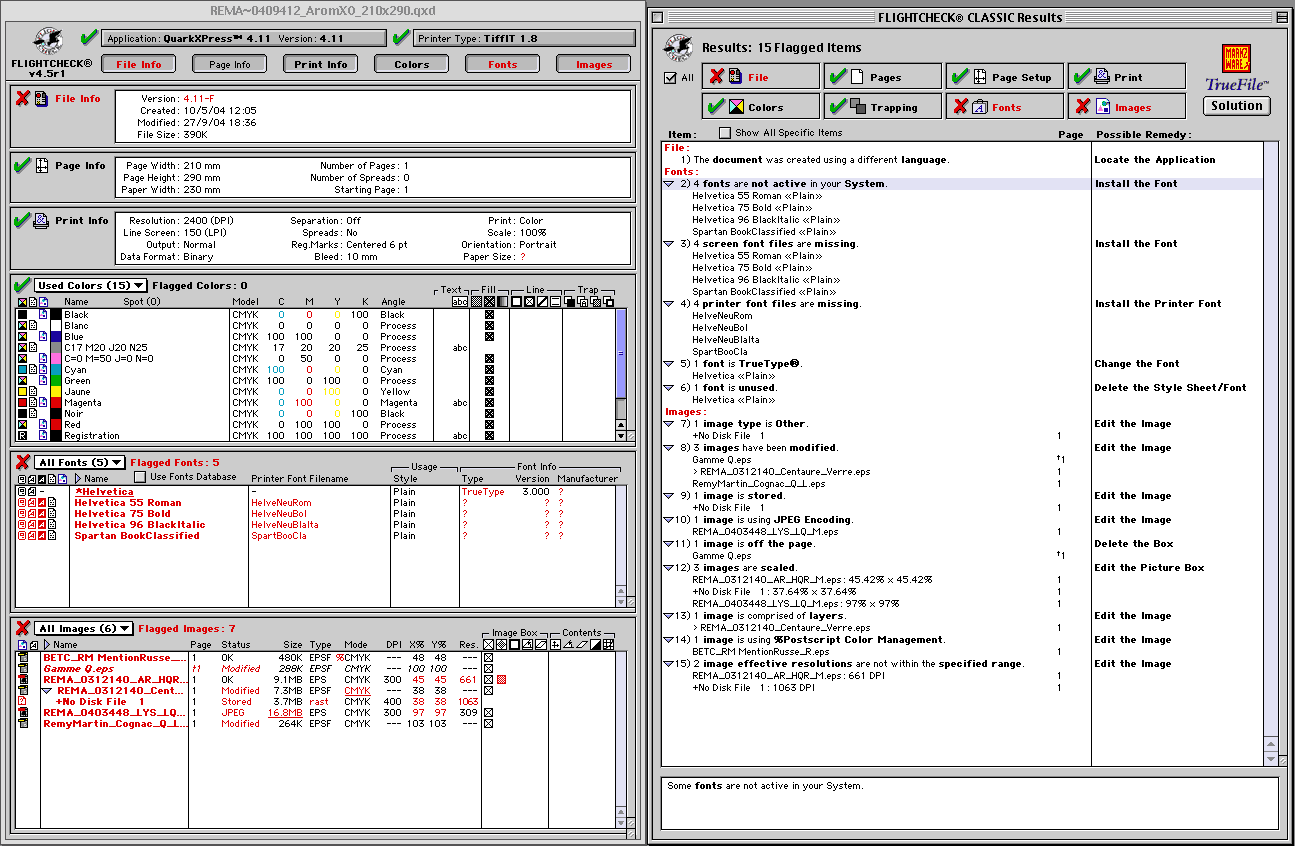The width and height of the screenshot is (1295, 846).
Task: Switch to Colors tab in left window
Action: pyautogui.click(x=411, y=64)
